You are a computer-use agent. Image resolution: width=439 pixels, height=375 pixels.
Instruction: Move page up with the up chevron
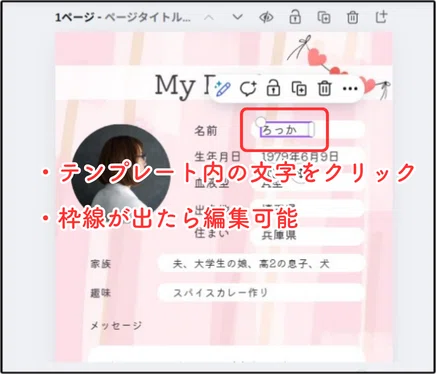pos(209,18)
